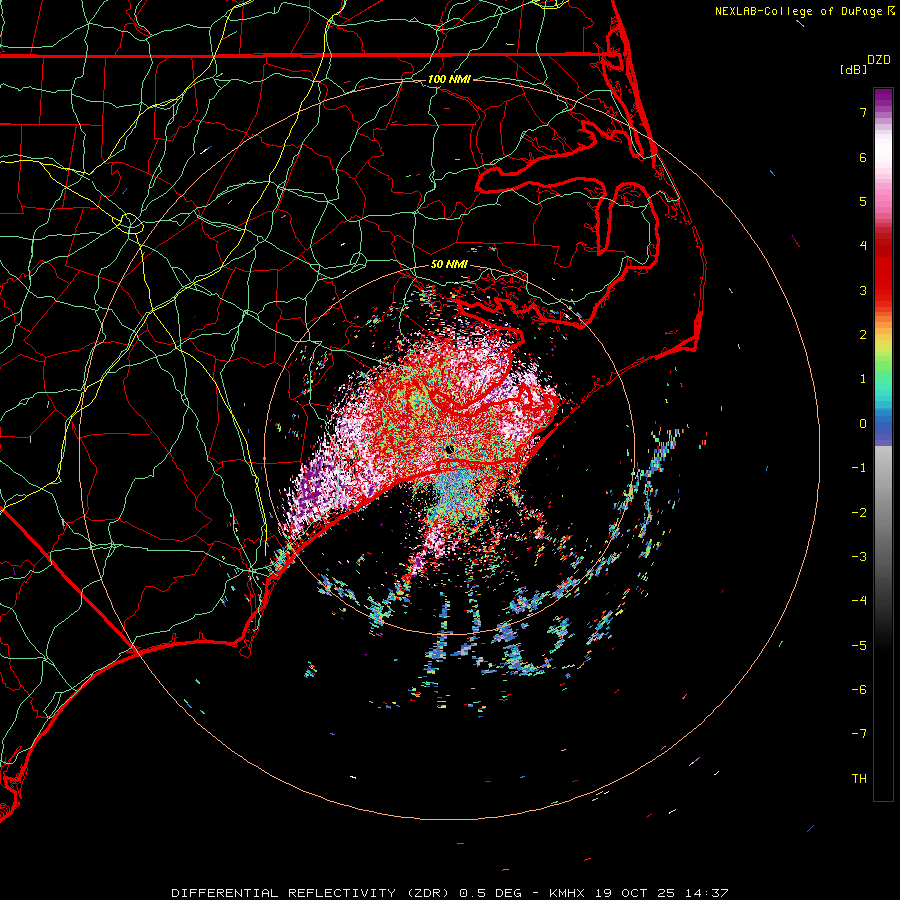Viewport: 900px width, 900px height.
Task: Click the purple top of color scale
Action: 883,99
